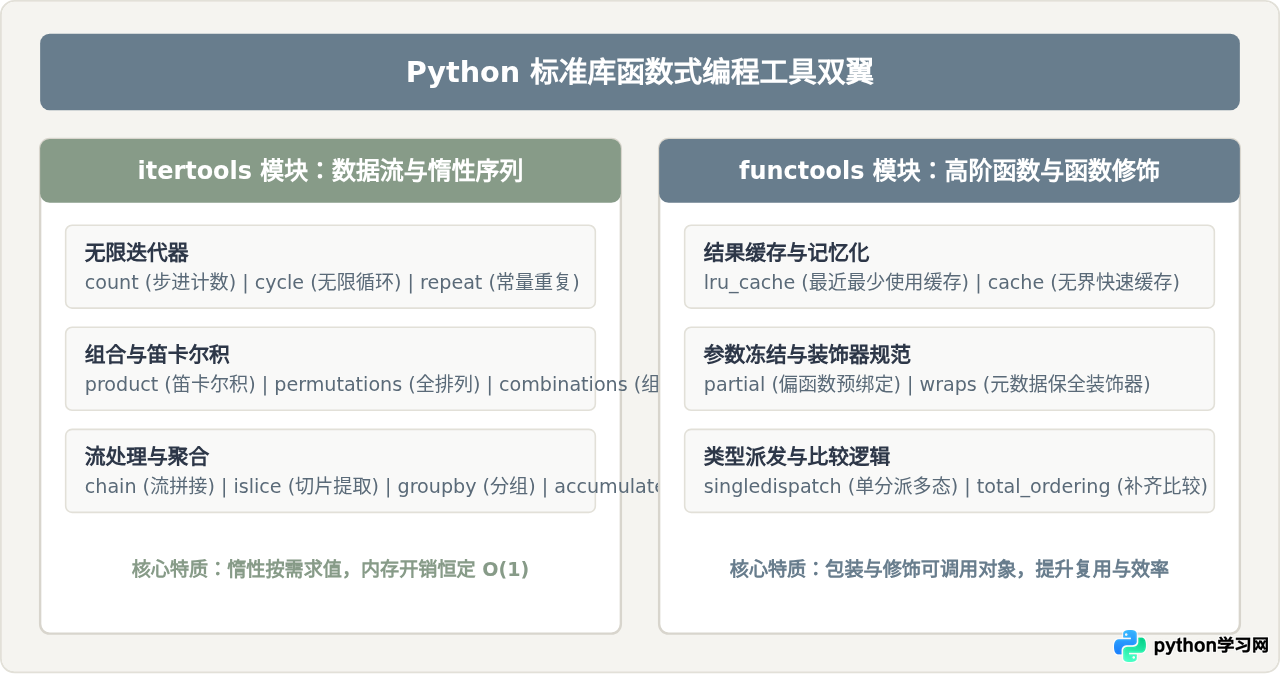
Task: Click the chain, islice, groupby description line
Action: pos(372,487)
